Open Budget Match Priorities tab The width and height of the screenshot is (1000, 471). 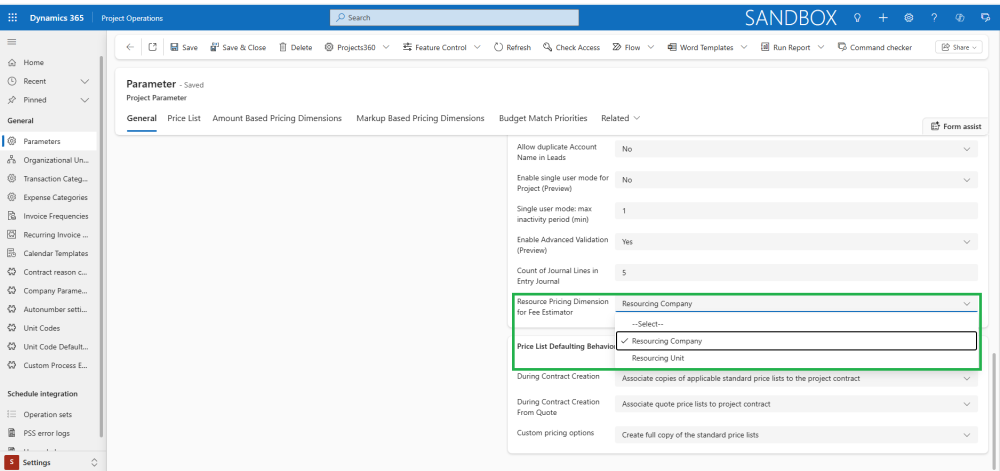[x=543, y=118]
